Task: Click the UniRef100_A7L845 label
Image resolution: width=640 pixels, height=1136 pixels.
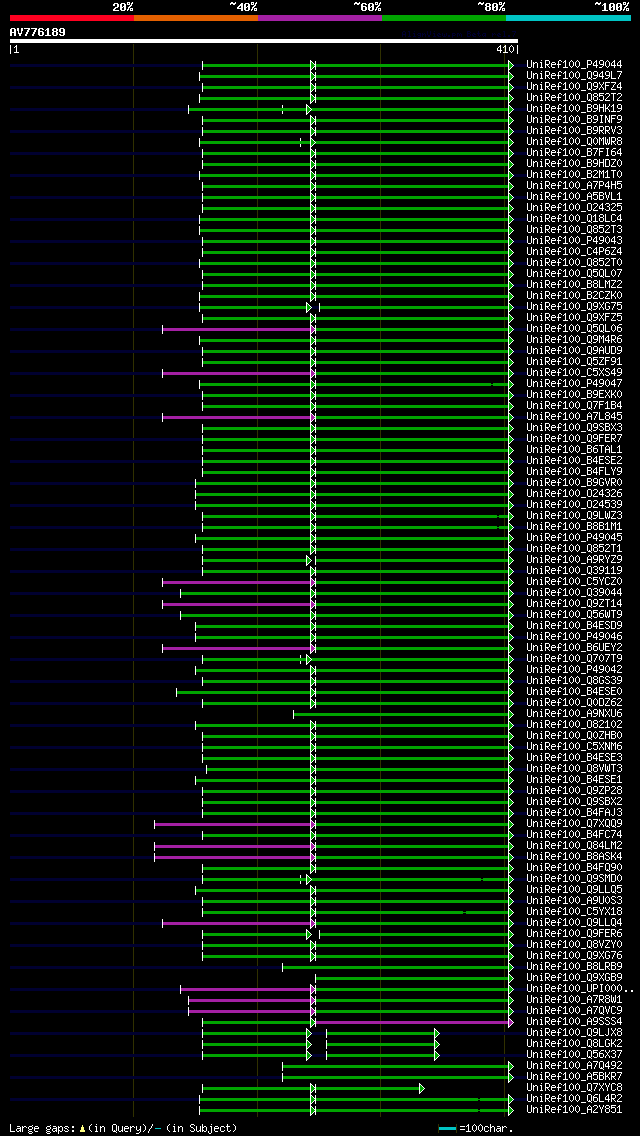Action: tap(574, 417)
